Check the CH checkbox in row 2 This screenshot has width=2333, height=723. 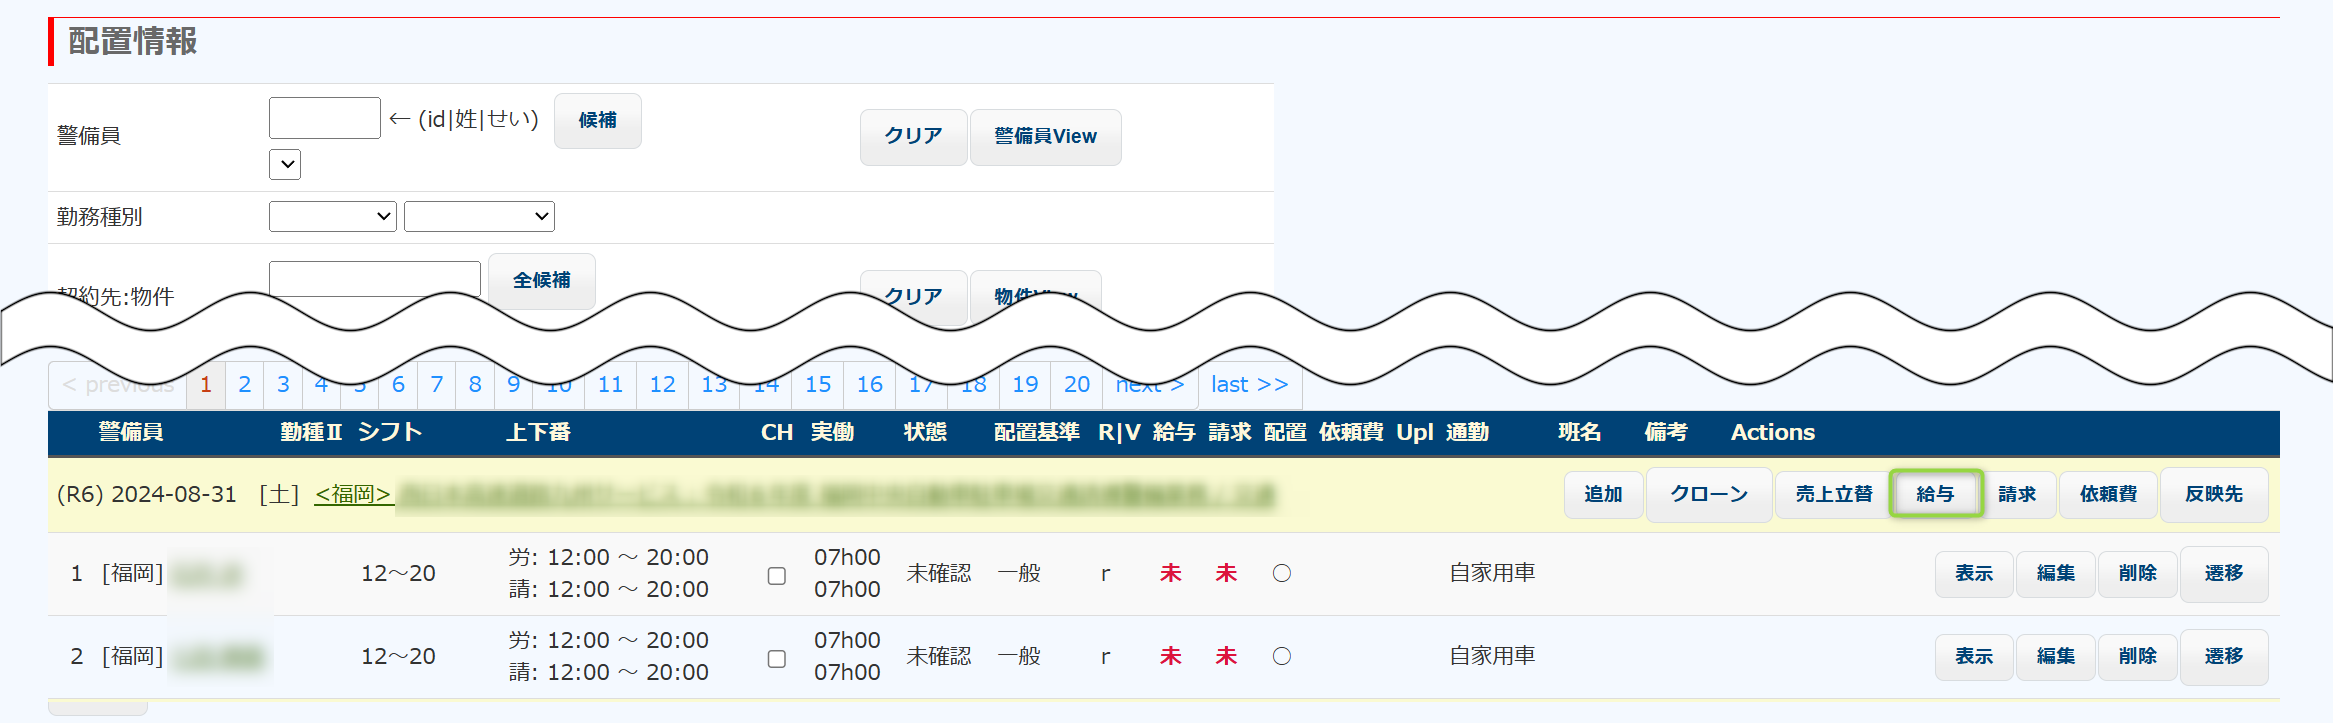pos(776,659)
